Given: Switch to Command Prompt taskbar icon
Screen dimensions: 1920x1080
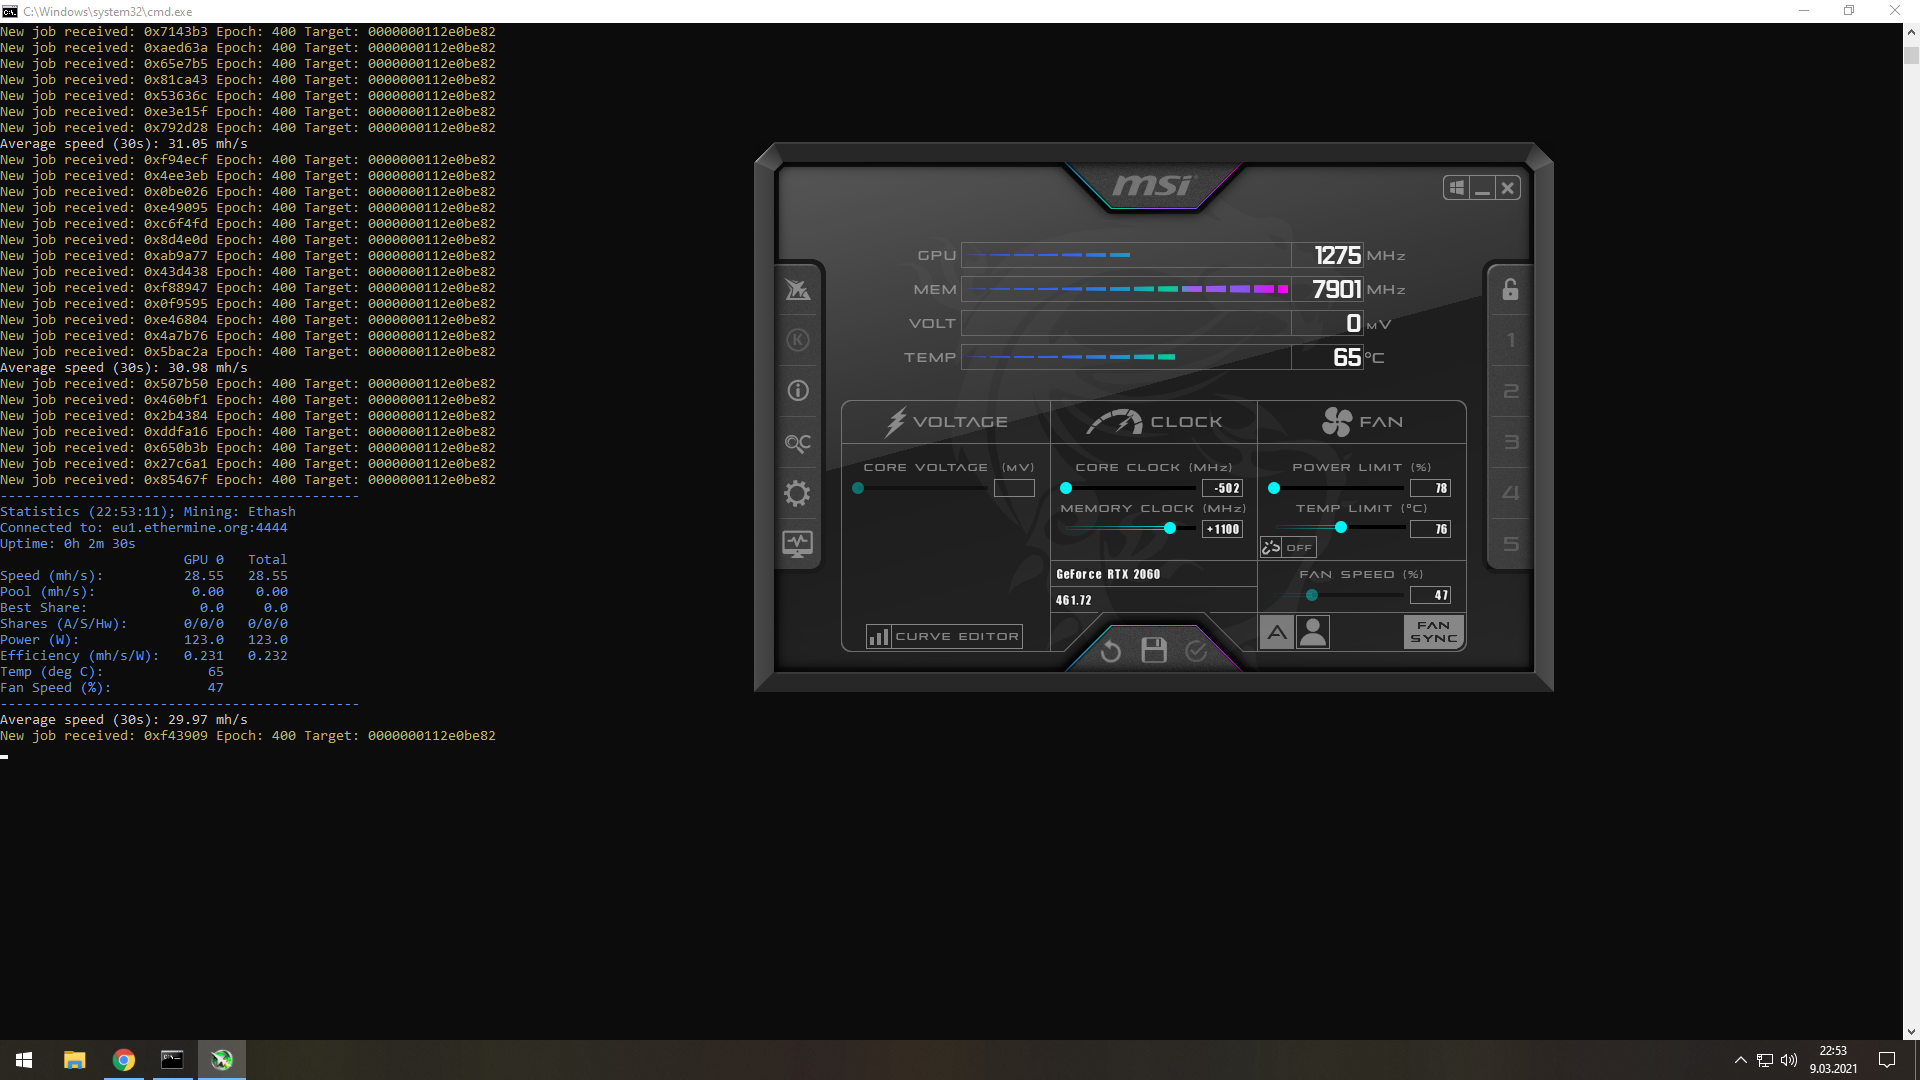Looking at the screenshot, I should [172, 1060].
